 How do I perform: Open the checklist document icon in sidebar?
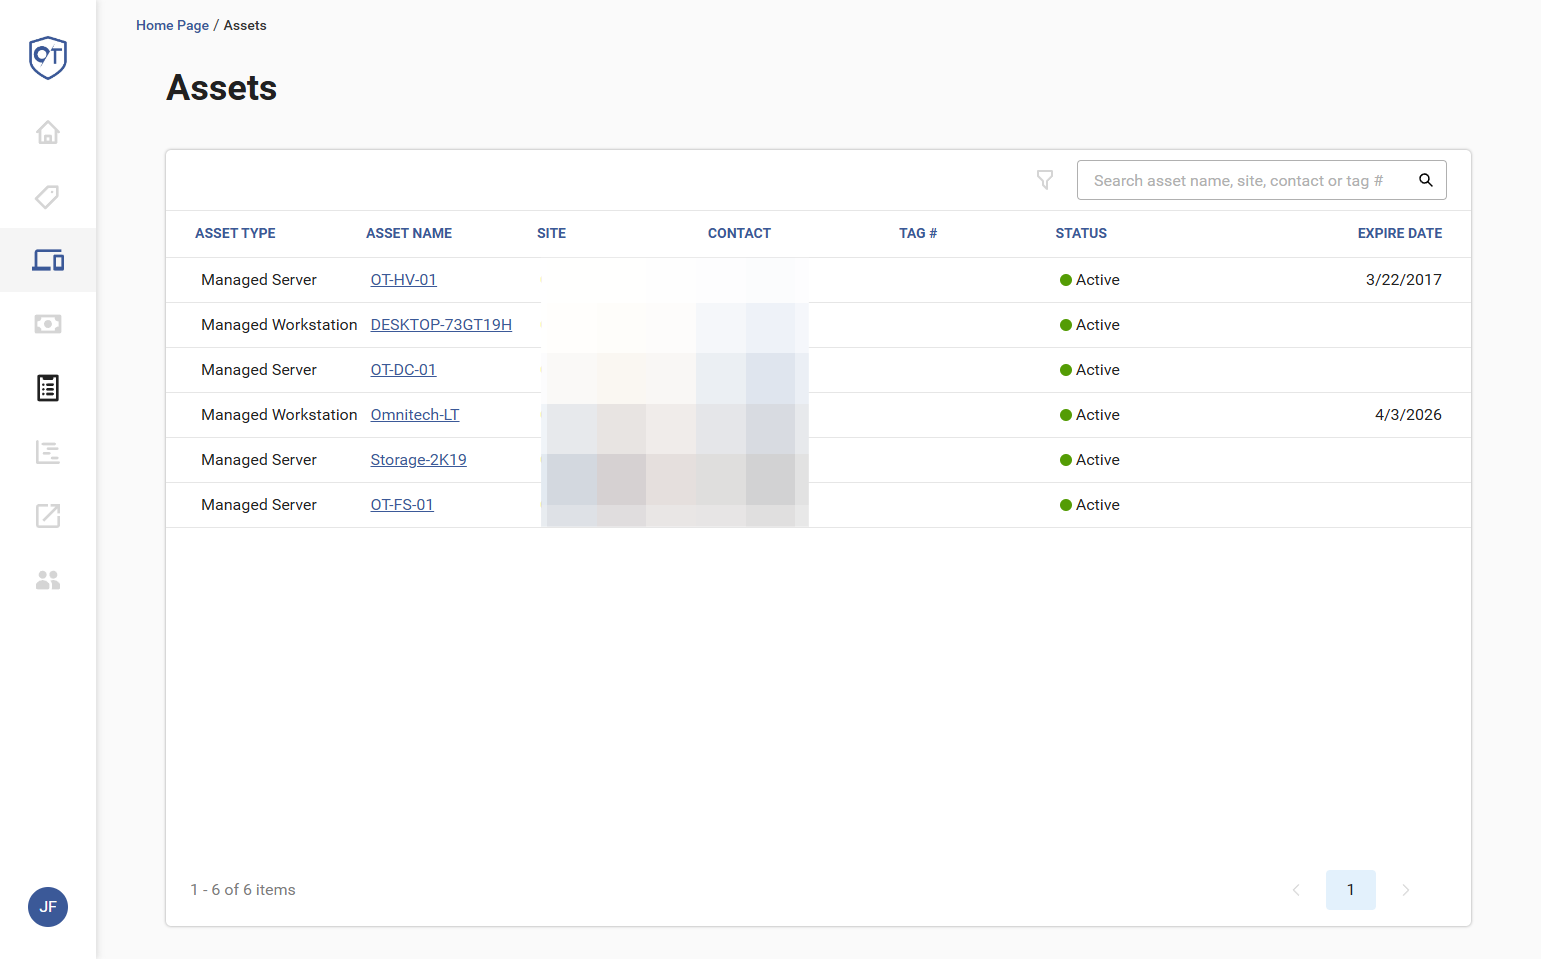(x=48, y=388)
